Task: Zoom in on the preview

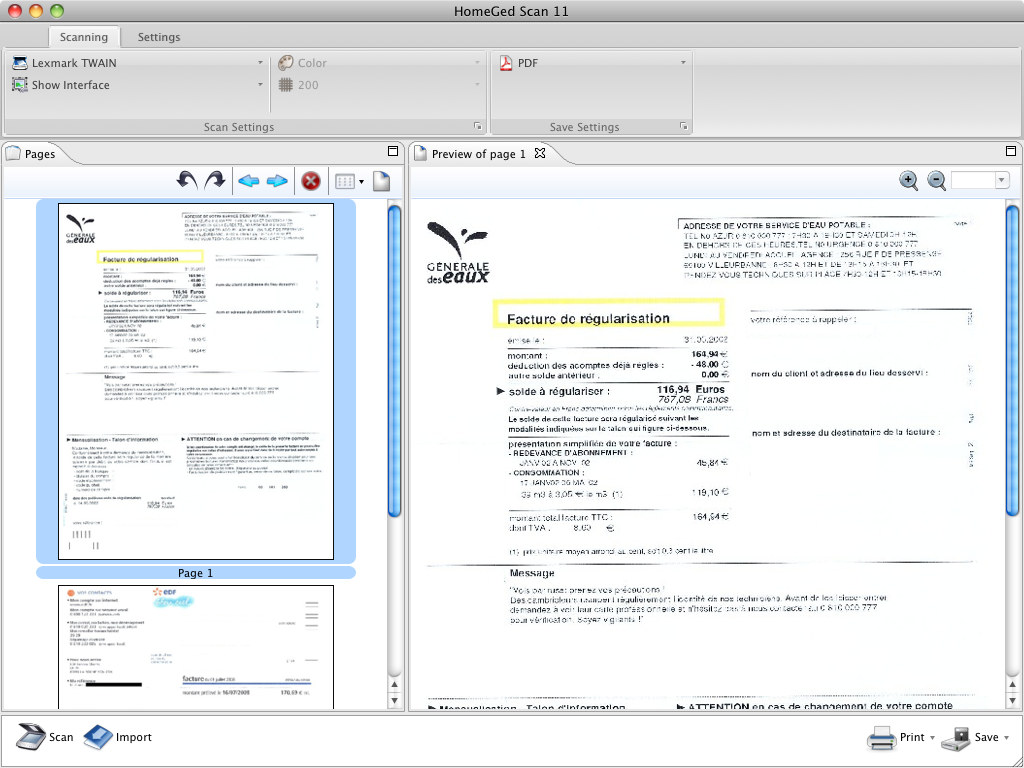Action: point(908,181)
